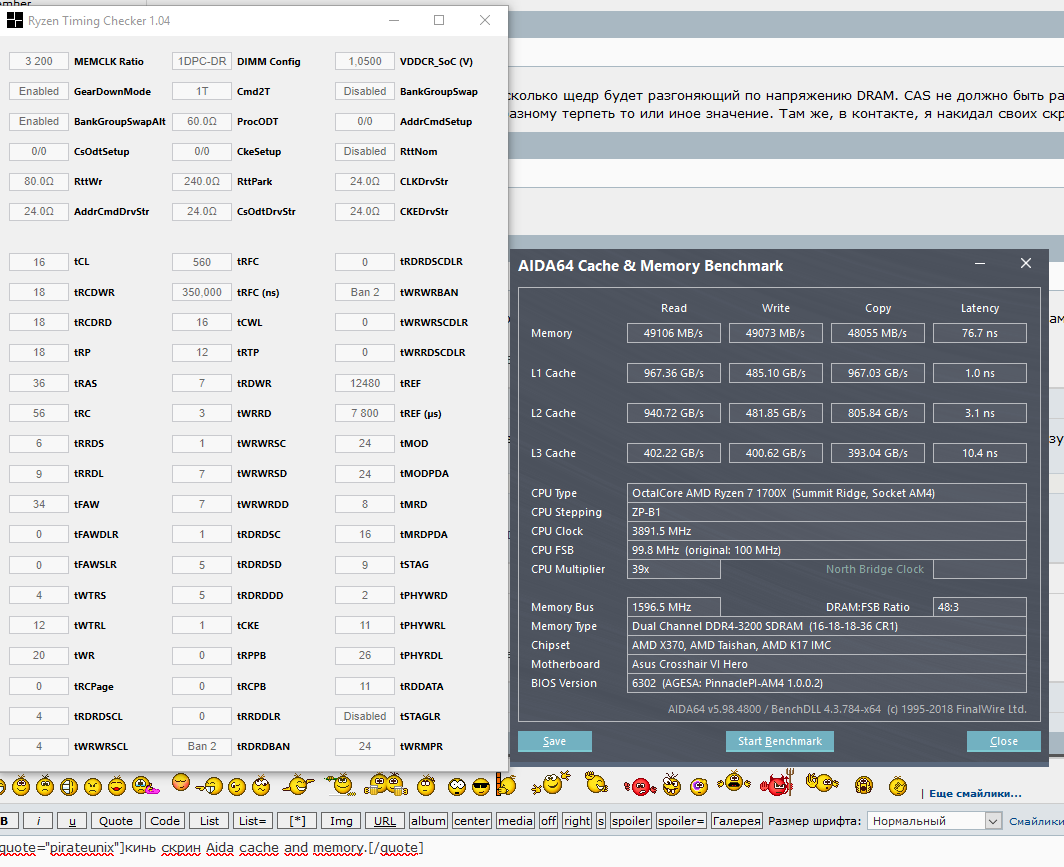Screen dimensions: 1064x867
Task: Click the tRFC value field 560
Action: [202, 262]
